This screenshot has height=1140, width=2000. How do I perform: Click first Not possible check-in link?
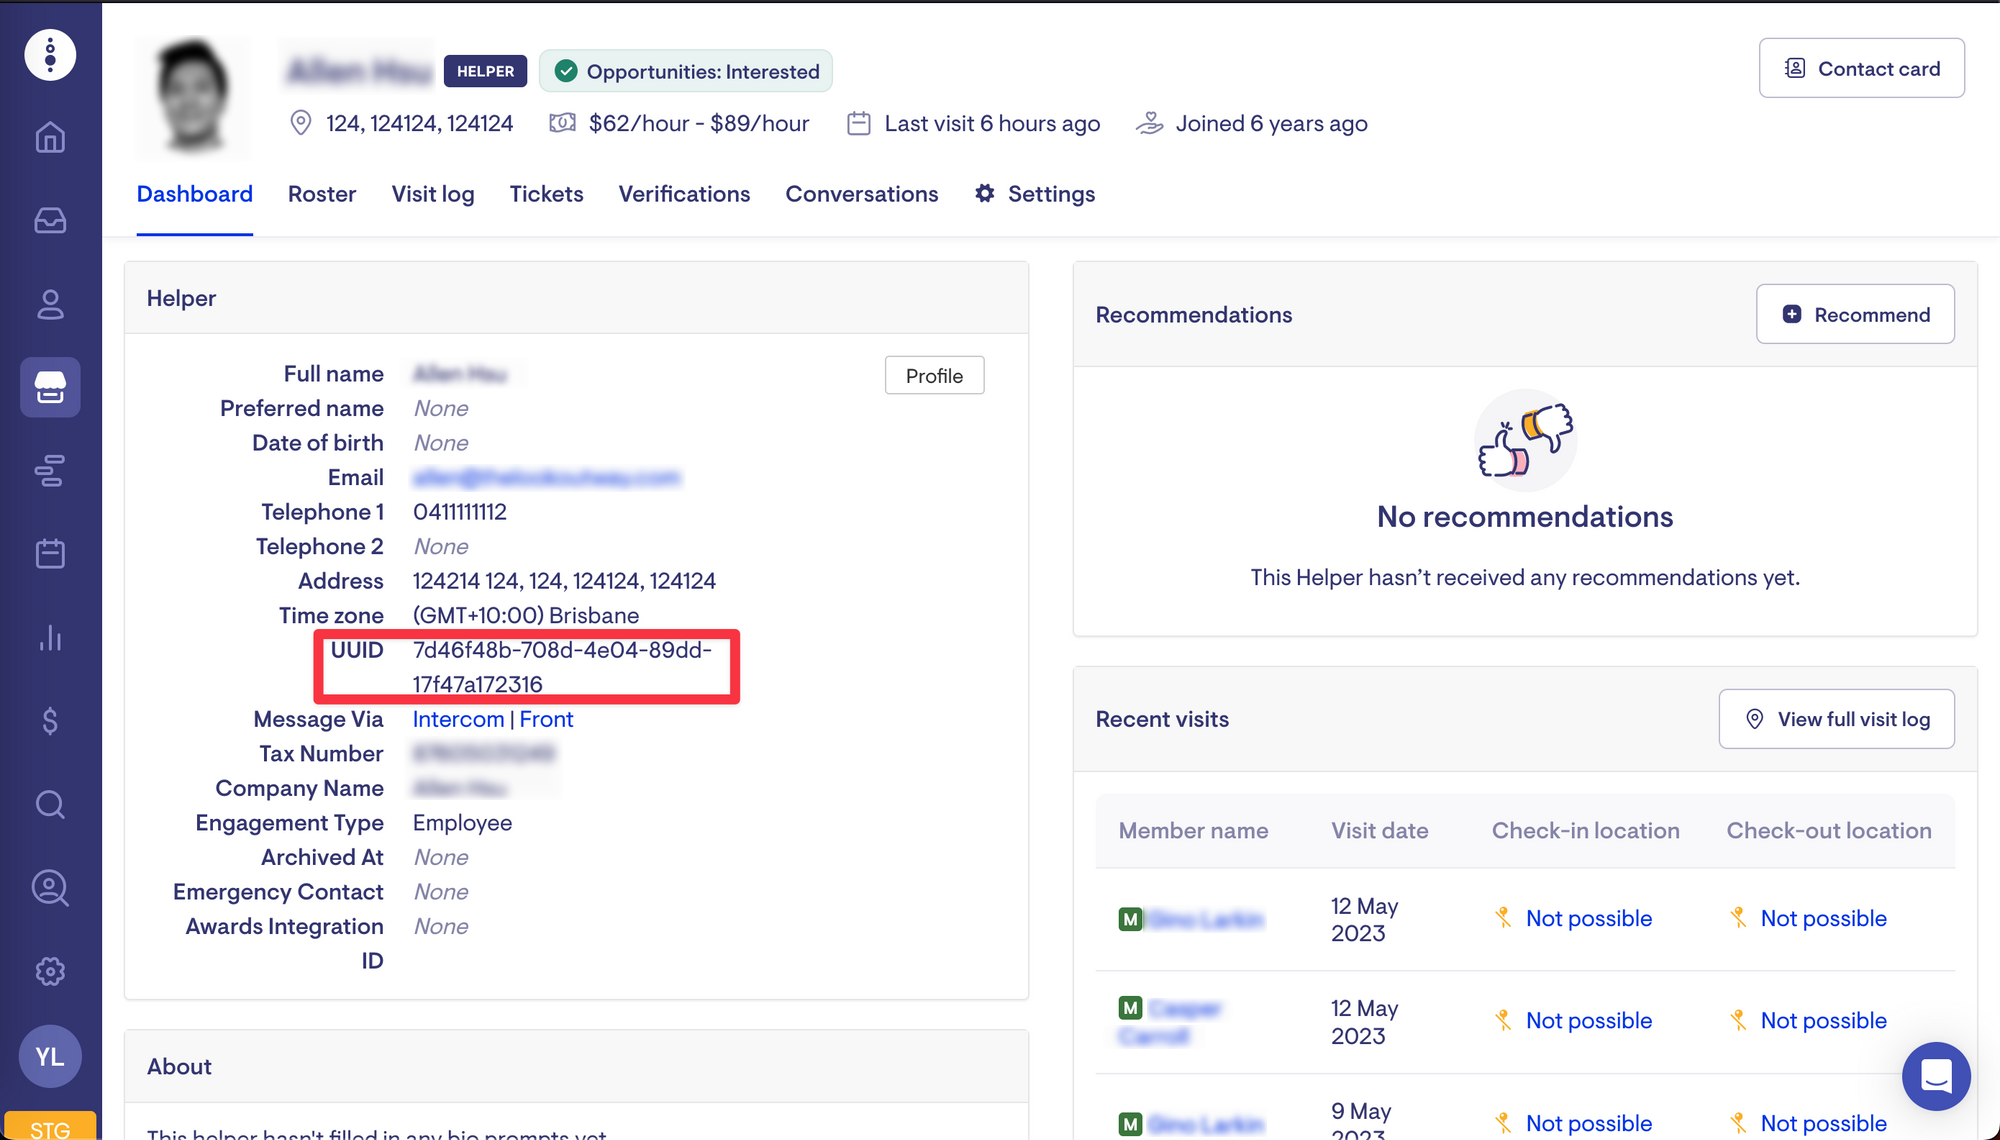coord(1588,918)
